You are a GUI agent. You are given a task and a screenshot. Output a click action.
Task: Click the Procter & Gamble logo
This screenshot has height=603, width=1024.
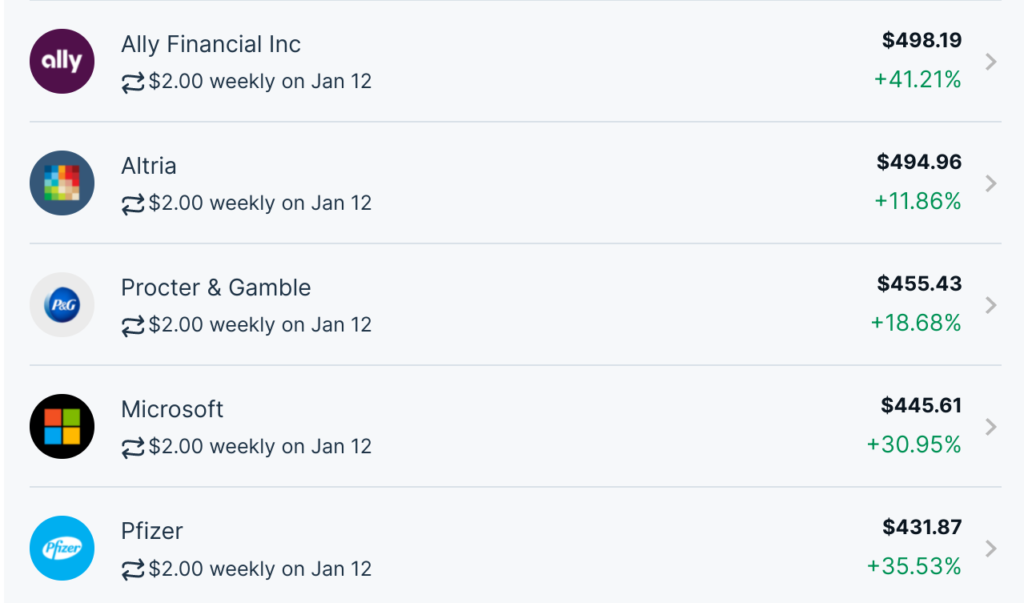(62, 305)
